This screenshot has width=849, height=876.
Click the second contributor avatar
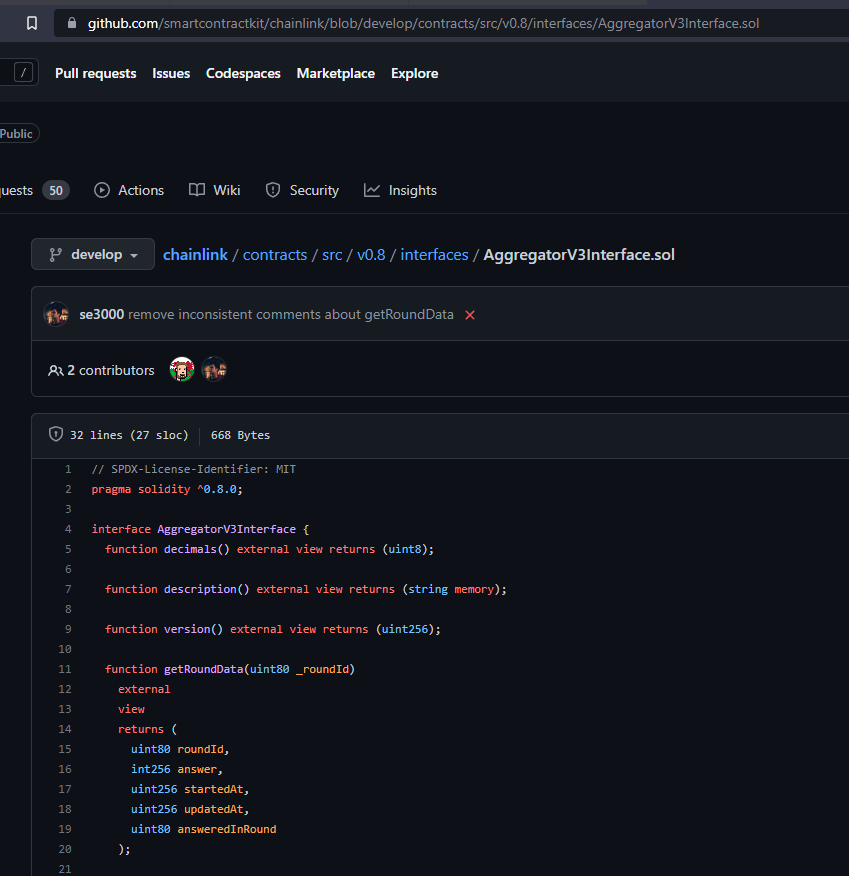click(x=214, y=369)
